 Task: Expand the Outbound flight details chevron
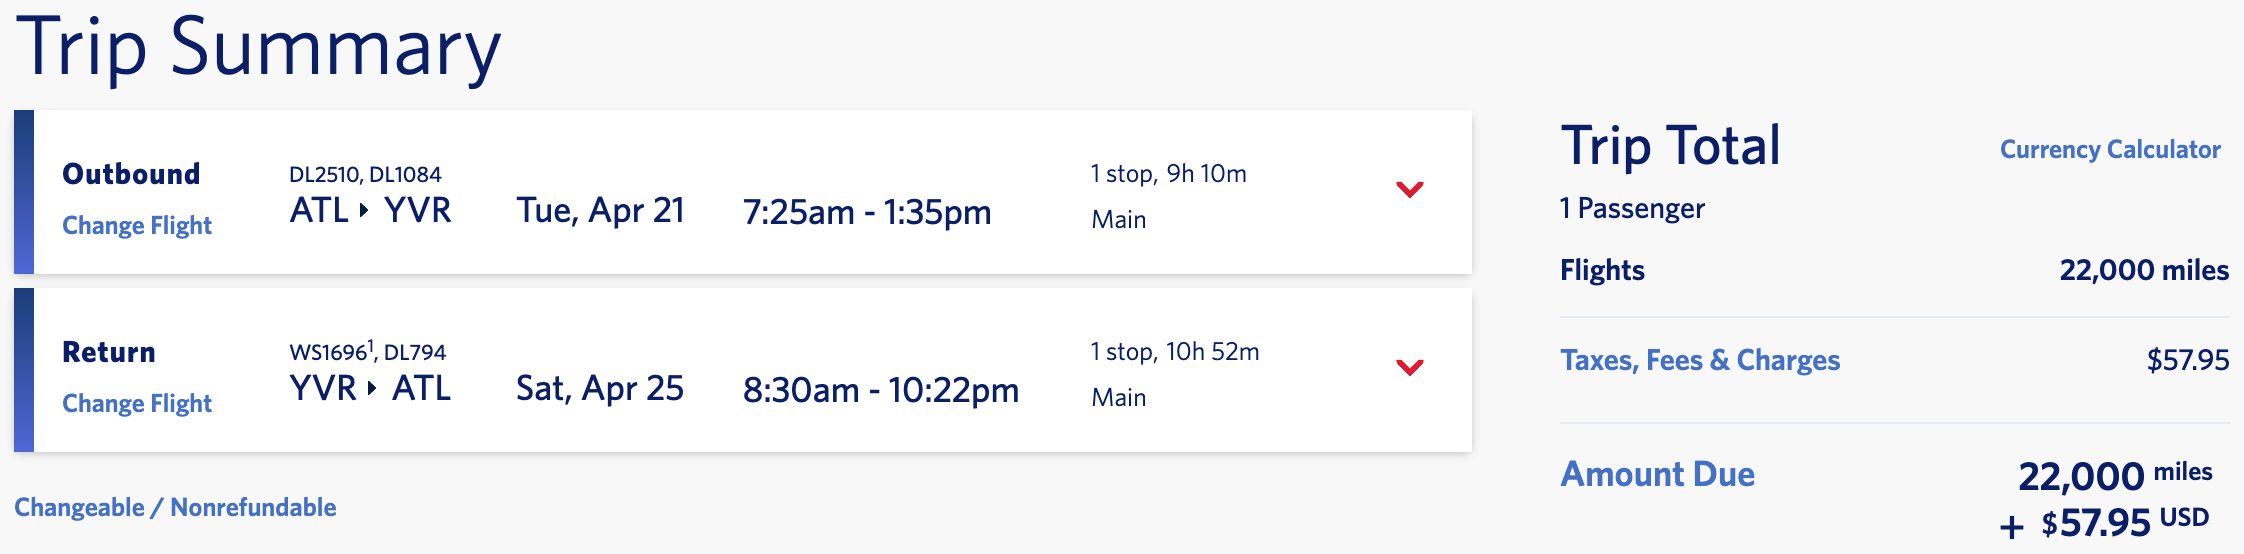tap(1409, 189)
